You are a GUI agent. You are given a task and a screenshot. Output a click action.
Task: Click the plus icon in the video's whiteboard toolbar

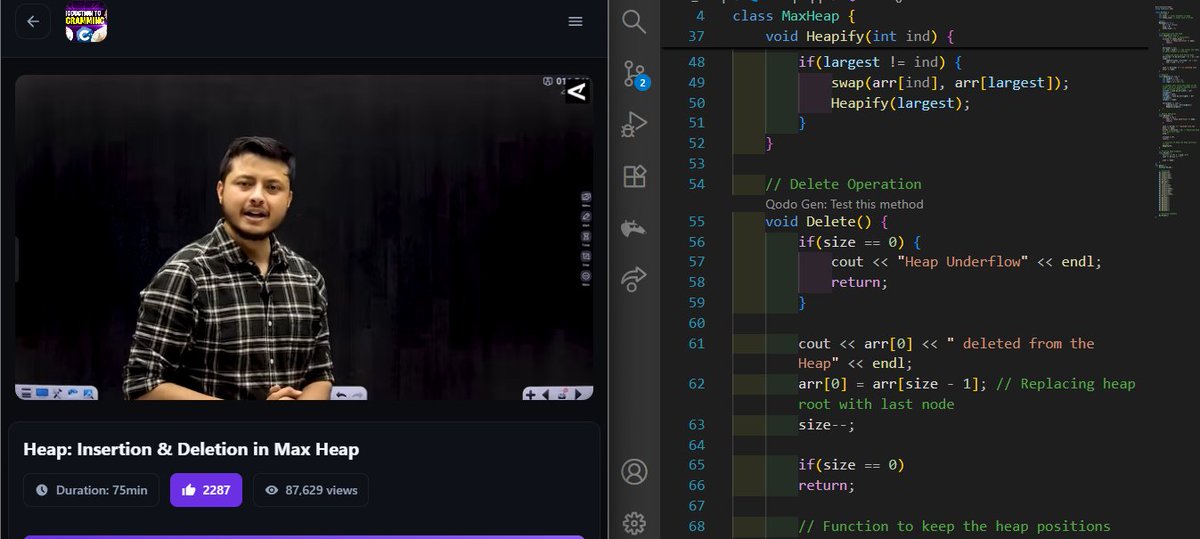pyautogui.click(x=530, y=394)
